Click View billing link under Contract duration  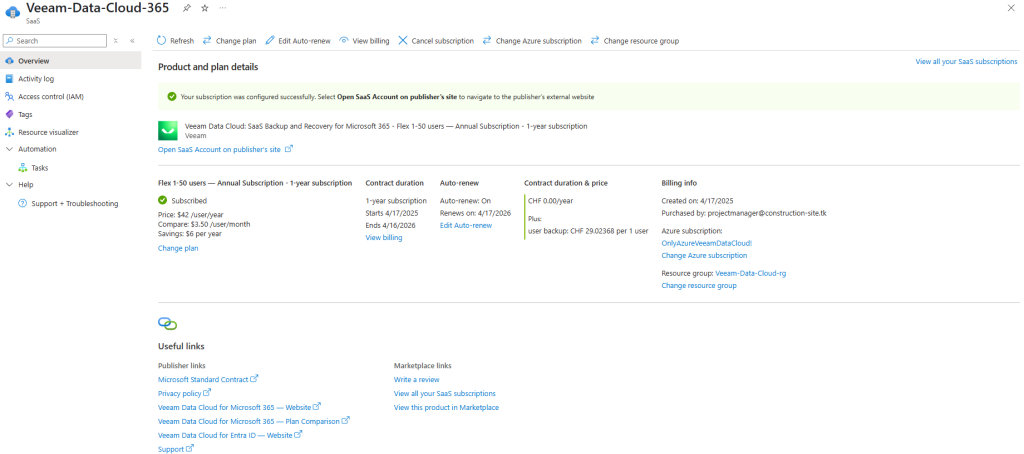(x=384, y=238)
